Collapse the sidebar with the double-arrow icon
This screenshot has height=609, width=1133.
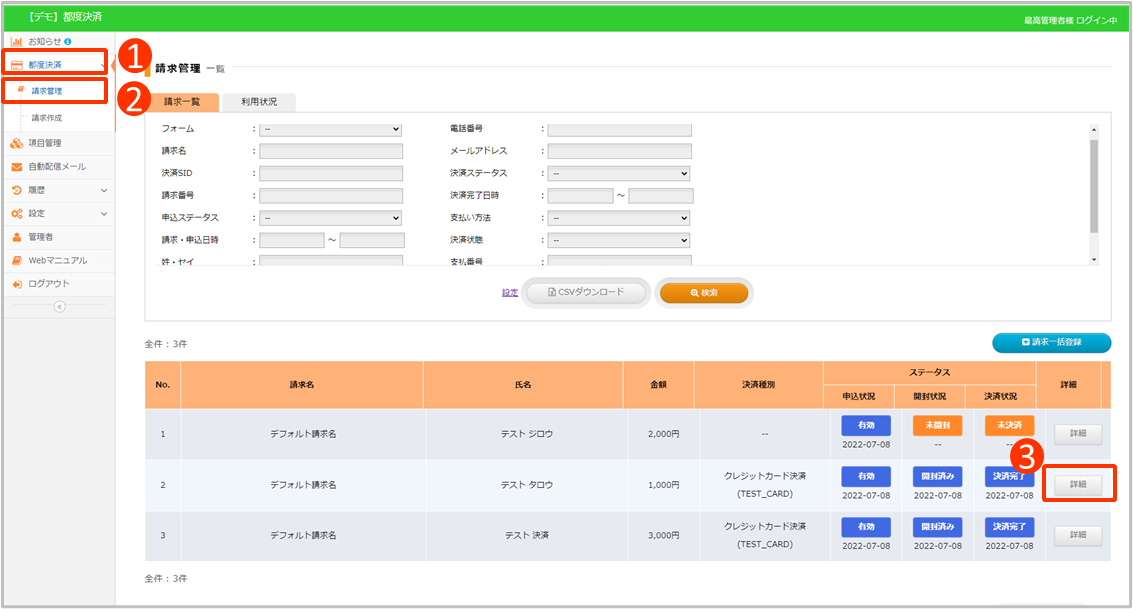[58, 307]
